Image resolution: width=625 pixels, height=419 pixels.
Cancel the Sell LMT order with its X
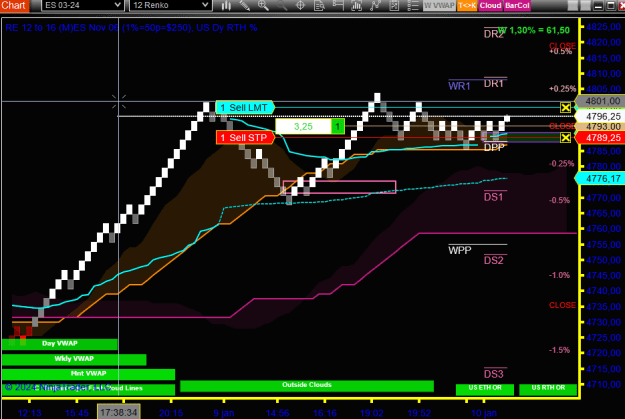tap(565, 107)
